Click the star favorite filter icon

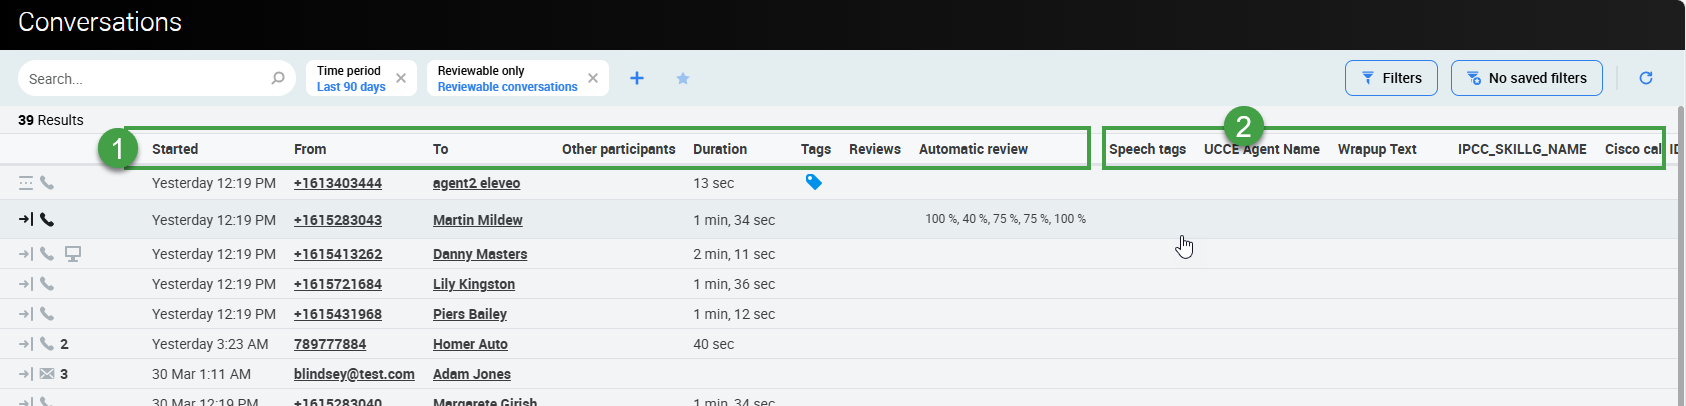point(683,78)
